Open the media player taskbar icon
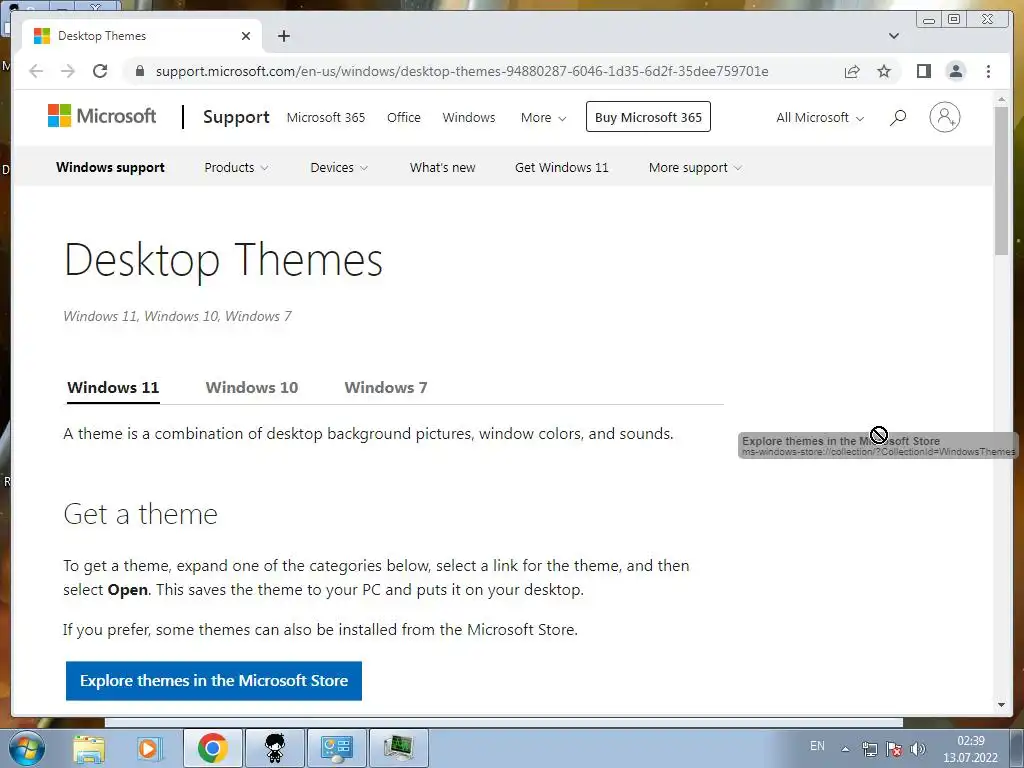The width and height of the screenshot is (1024, 768). [x=148, y=748]
